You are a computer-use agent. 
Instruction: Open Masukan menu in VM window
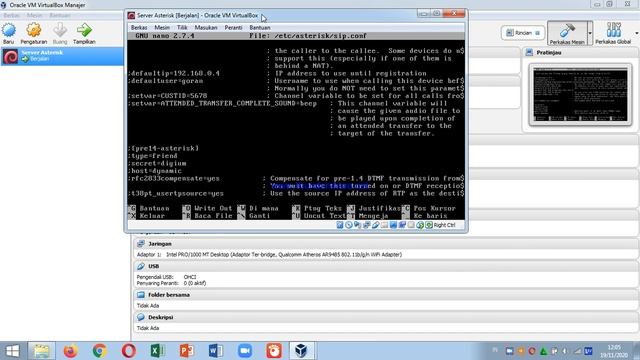[x=206, y=27]
